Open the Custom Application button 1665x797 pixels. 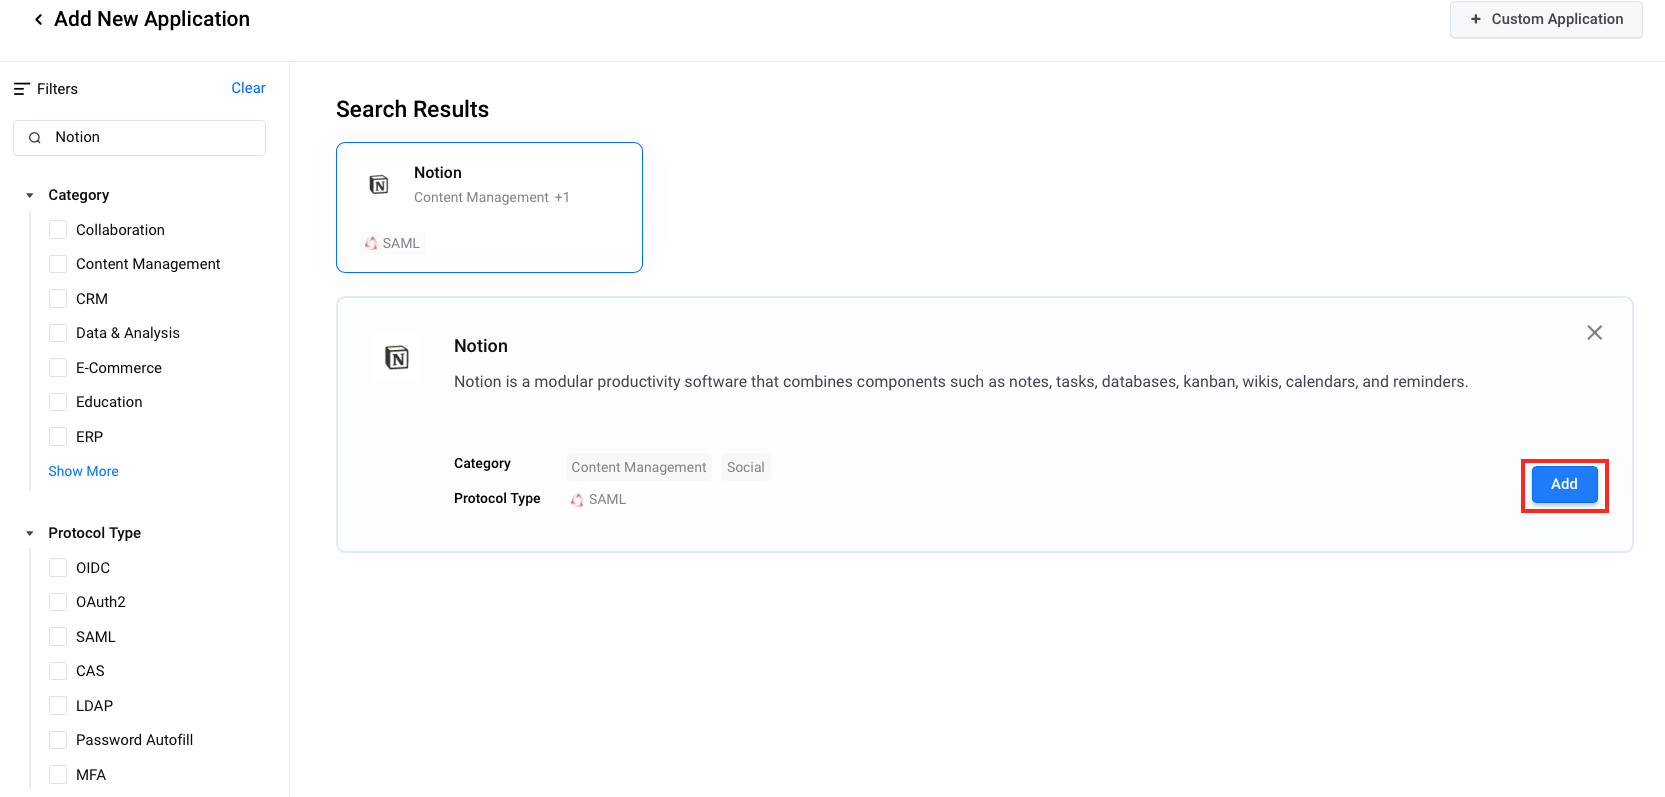pos(1546,19)
